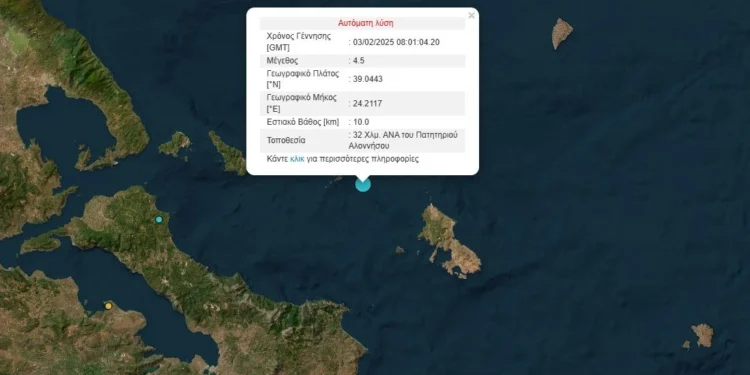Click the 'Εστιακό Βάθος [km]' label
The width and height of the screenshot is (750, 375).
click(x=303, y=122)
